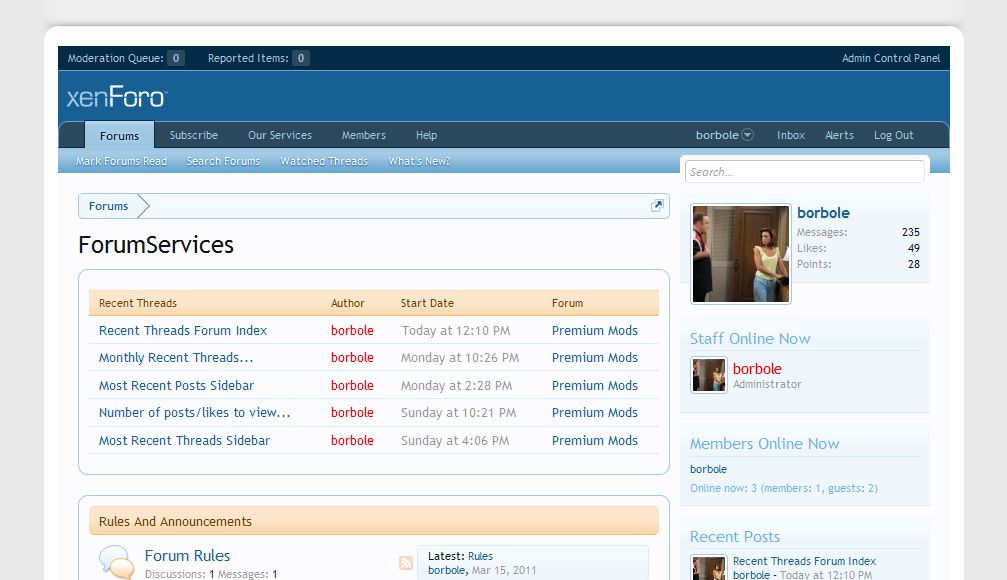1007x580 pixels.
Task: Click borbole's large profile avatar
Action: point(741,254)
